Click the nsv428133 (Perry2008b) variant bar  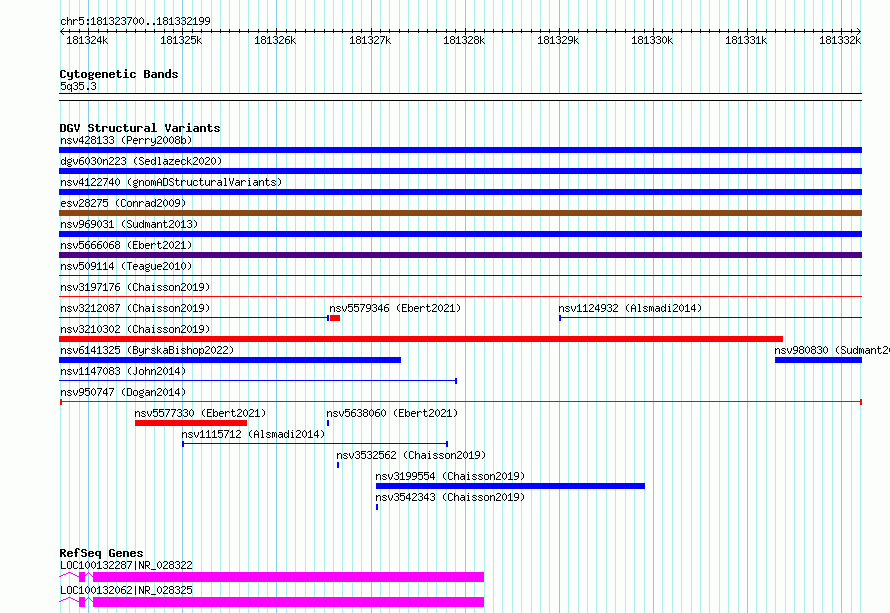460,150
